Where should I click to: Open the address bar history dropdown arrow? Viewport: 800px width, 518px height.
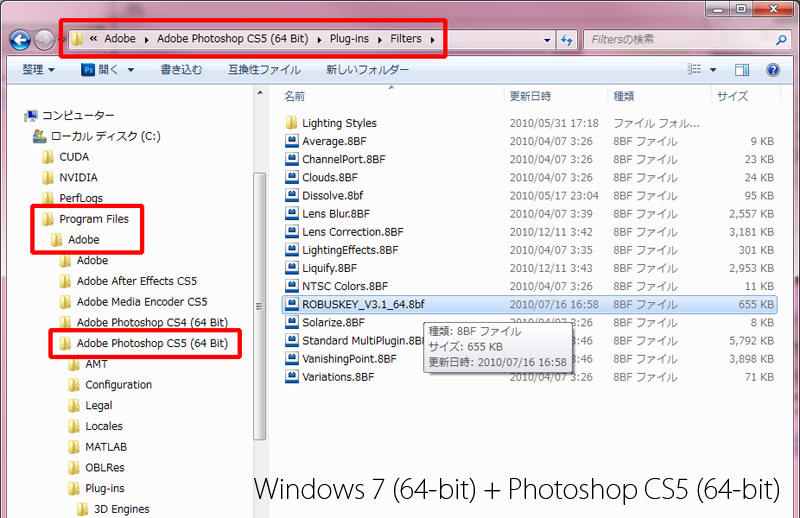point(547,40)
